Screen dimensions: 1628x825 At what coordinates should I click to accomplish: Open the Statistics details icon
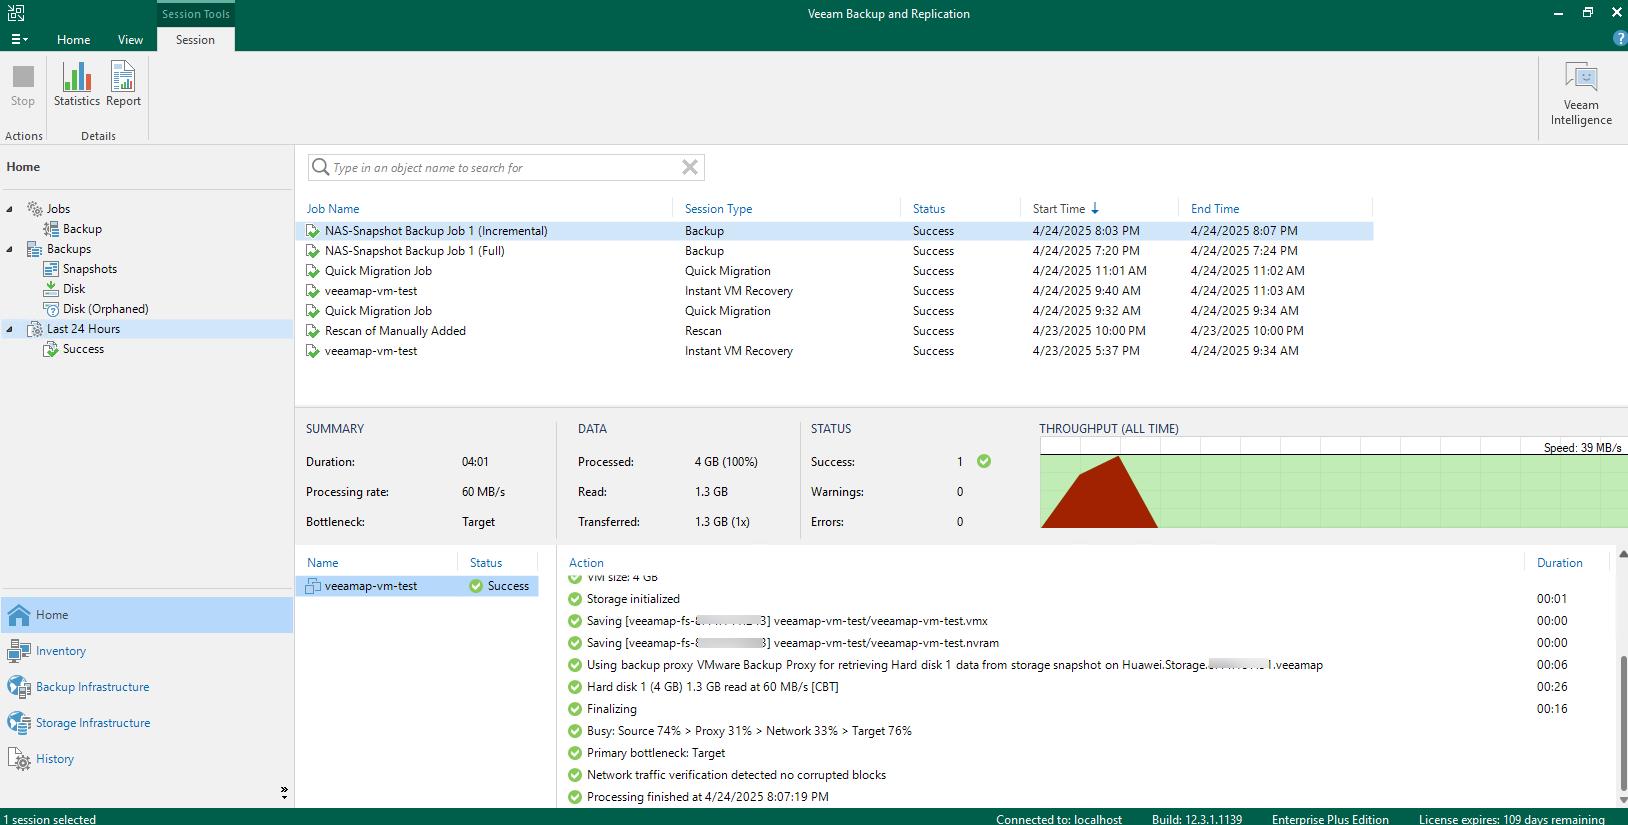pyautogui.click(x=77, y=77)
